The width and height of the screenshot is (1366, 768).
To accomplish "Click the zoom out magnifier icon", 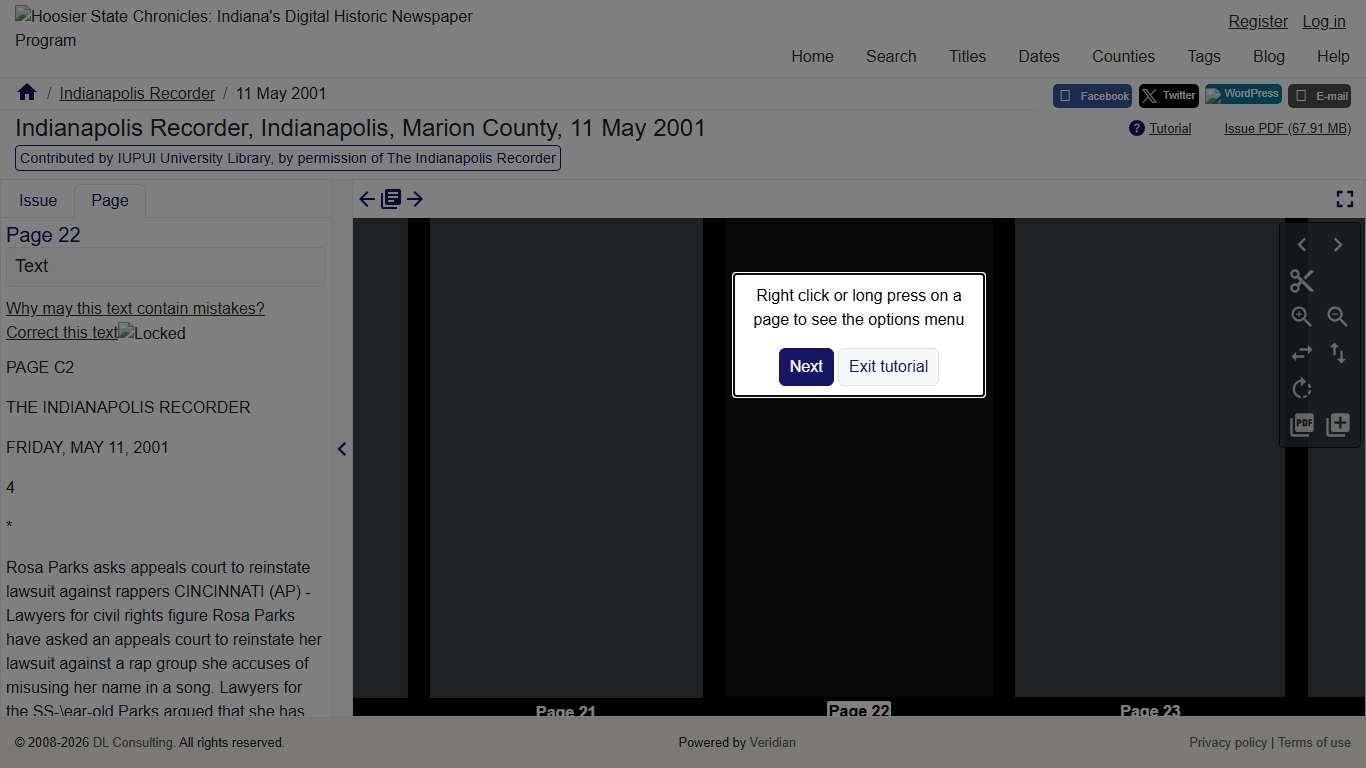I will pyautogui.click(x=1337, y=317).
